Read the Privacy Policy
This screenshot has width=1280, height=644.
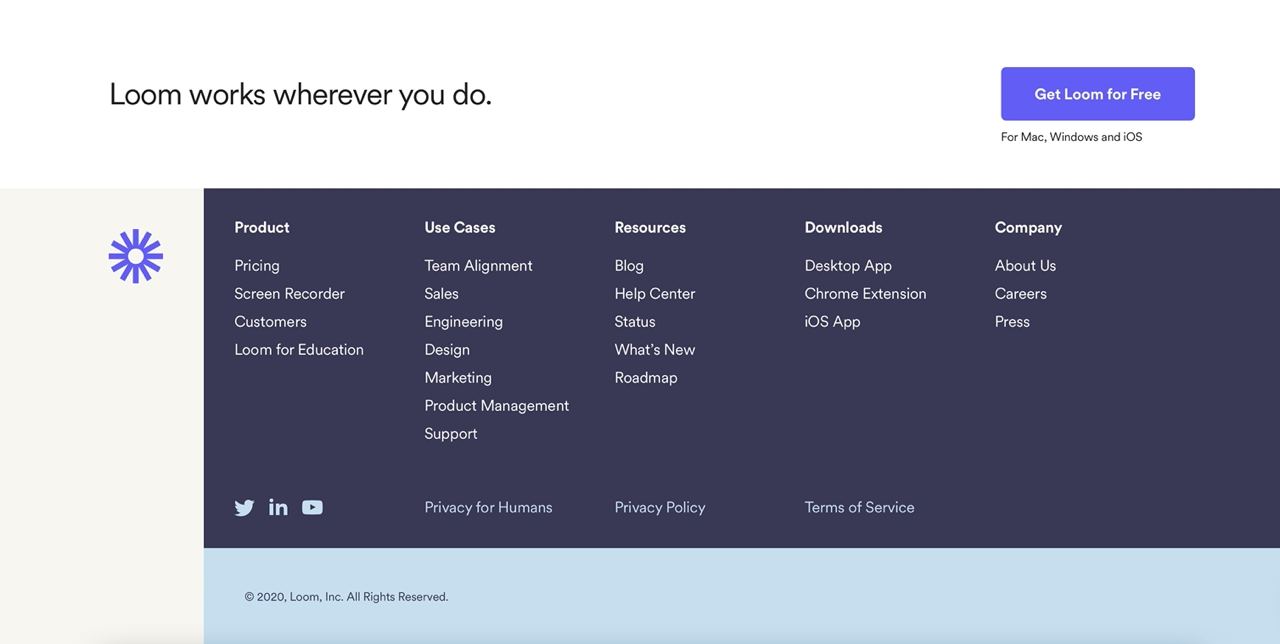tap(660, 507)
